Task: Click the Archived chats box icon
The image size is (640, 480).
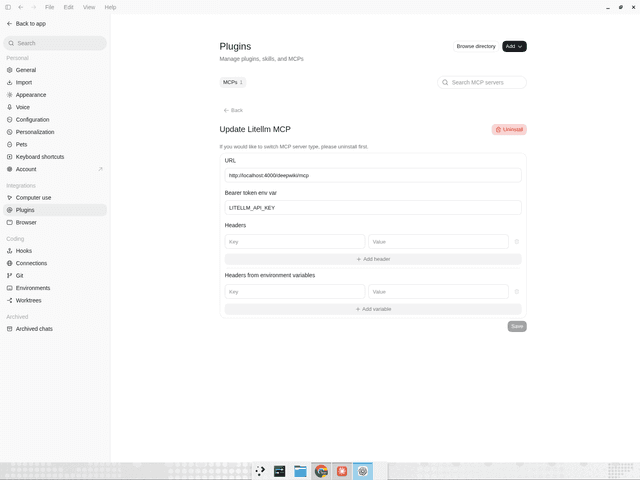Action: tap(9, 329)
